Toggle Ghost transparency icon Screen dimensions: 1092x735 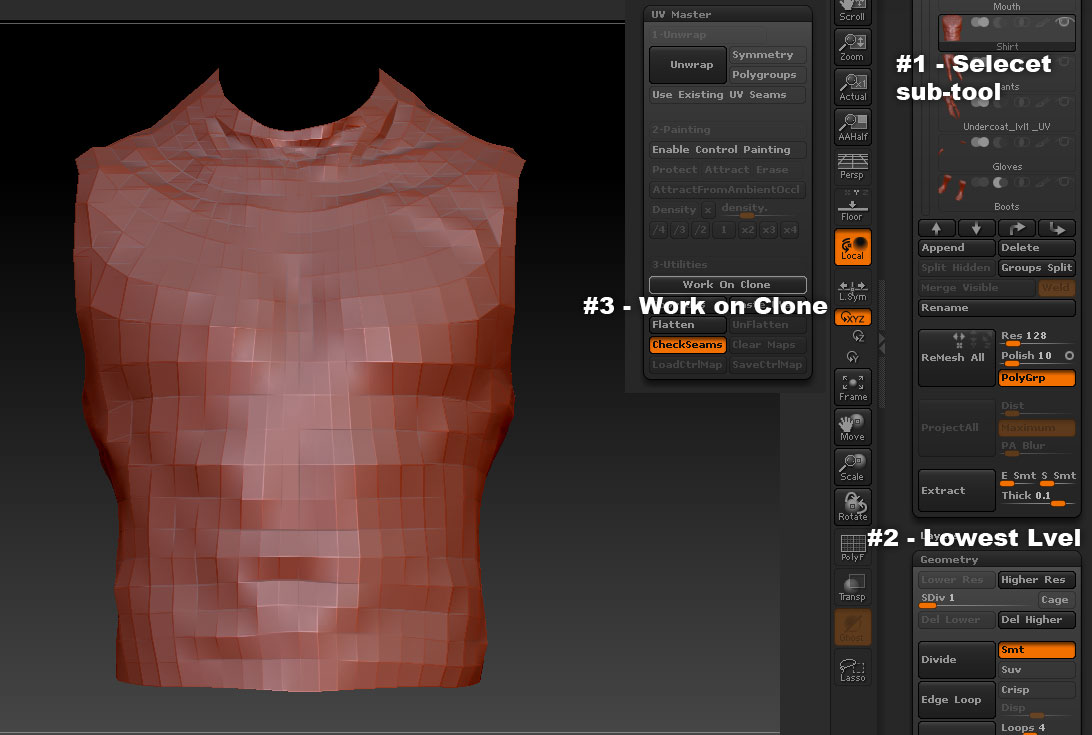pos(852,627)
